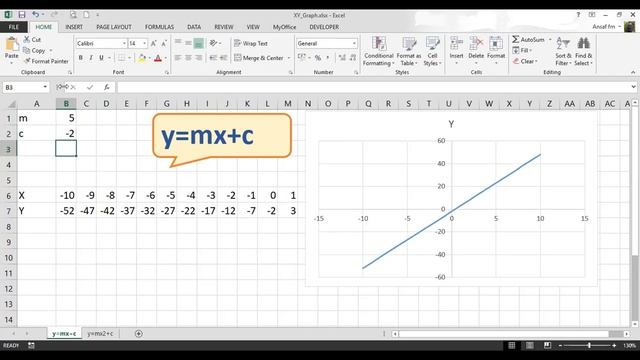Decrease decimal places

(352, 58)
